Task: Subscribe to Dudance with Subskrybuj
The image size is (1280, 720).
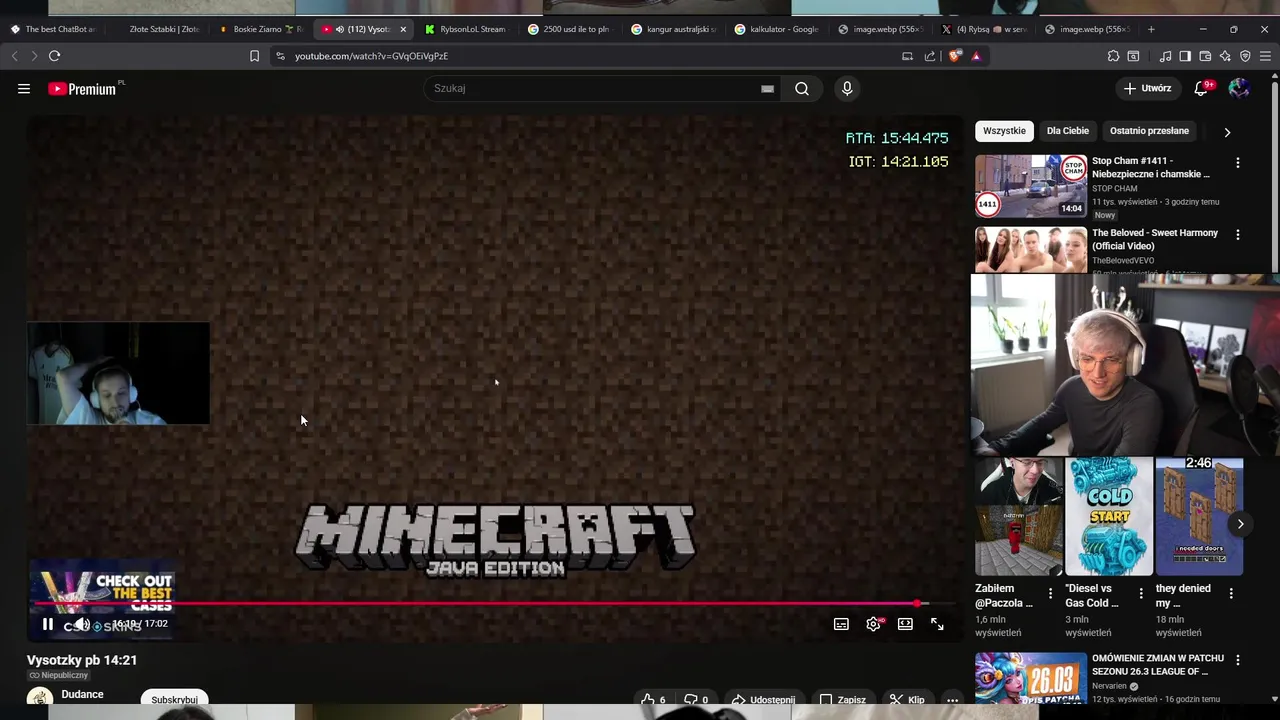Action: [174, 699]
